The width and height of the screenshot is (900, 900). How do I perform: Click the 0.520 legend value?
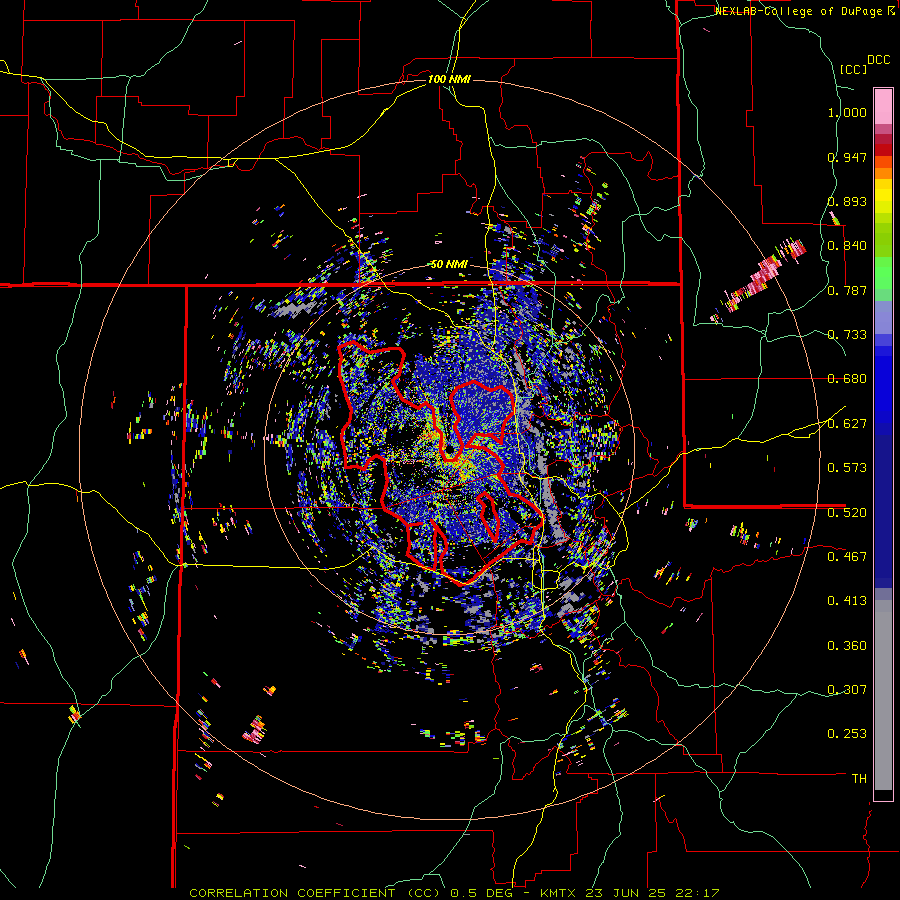[x=847, y=513]
